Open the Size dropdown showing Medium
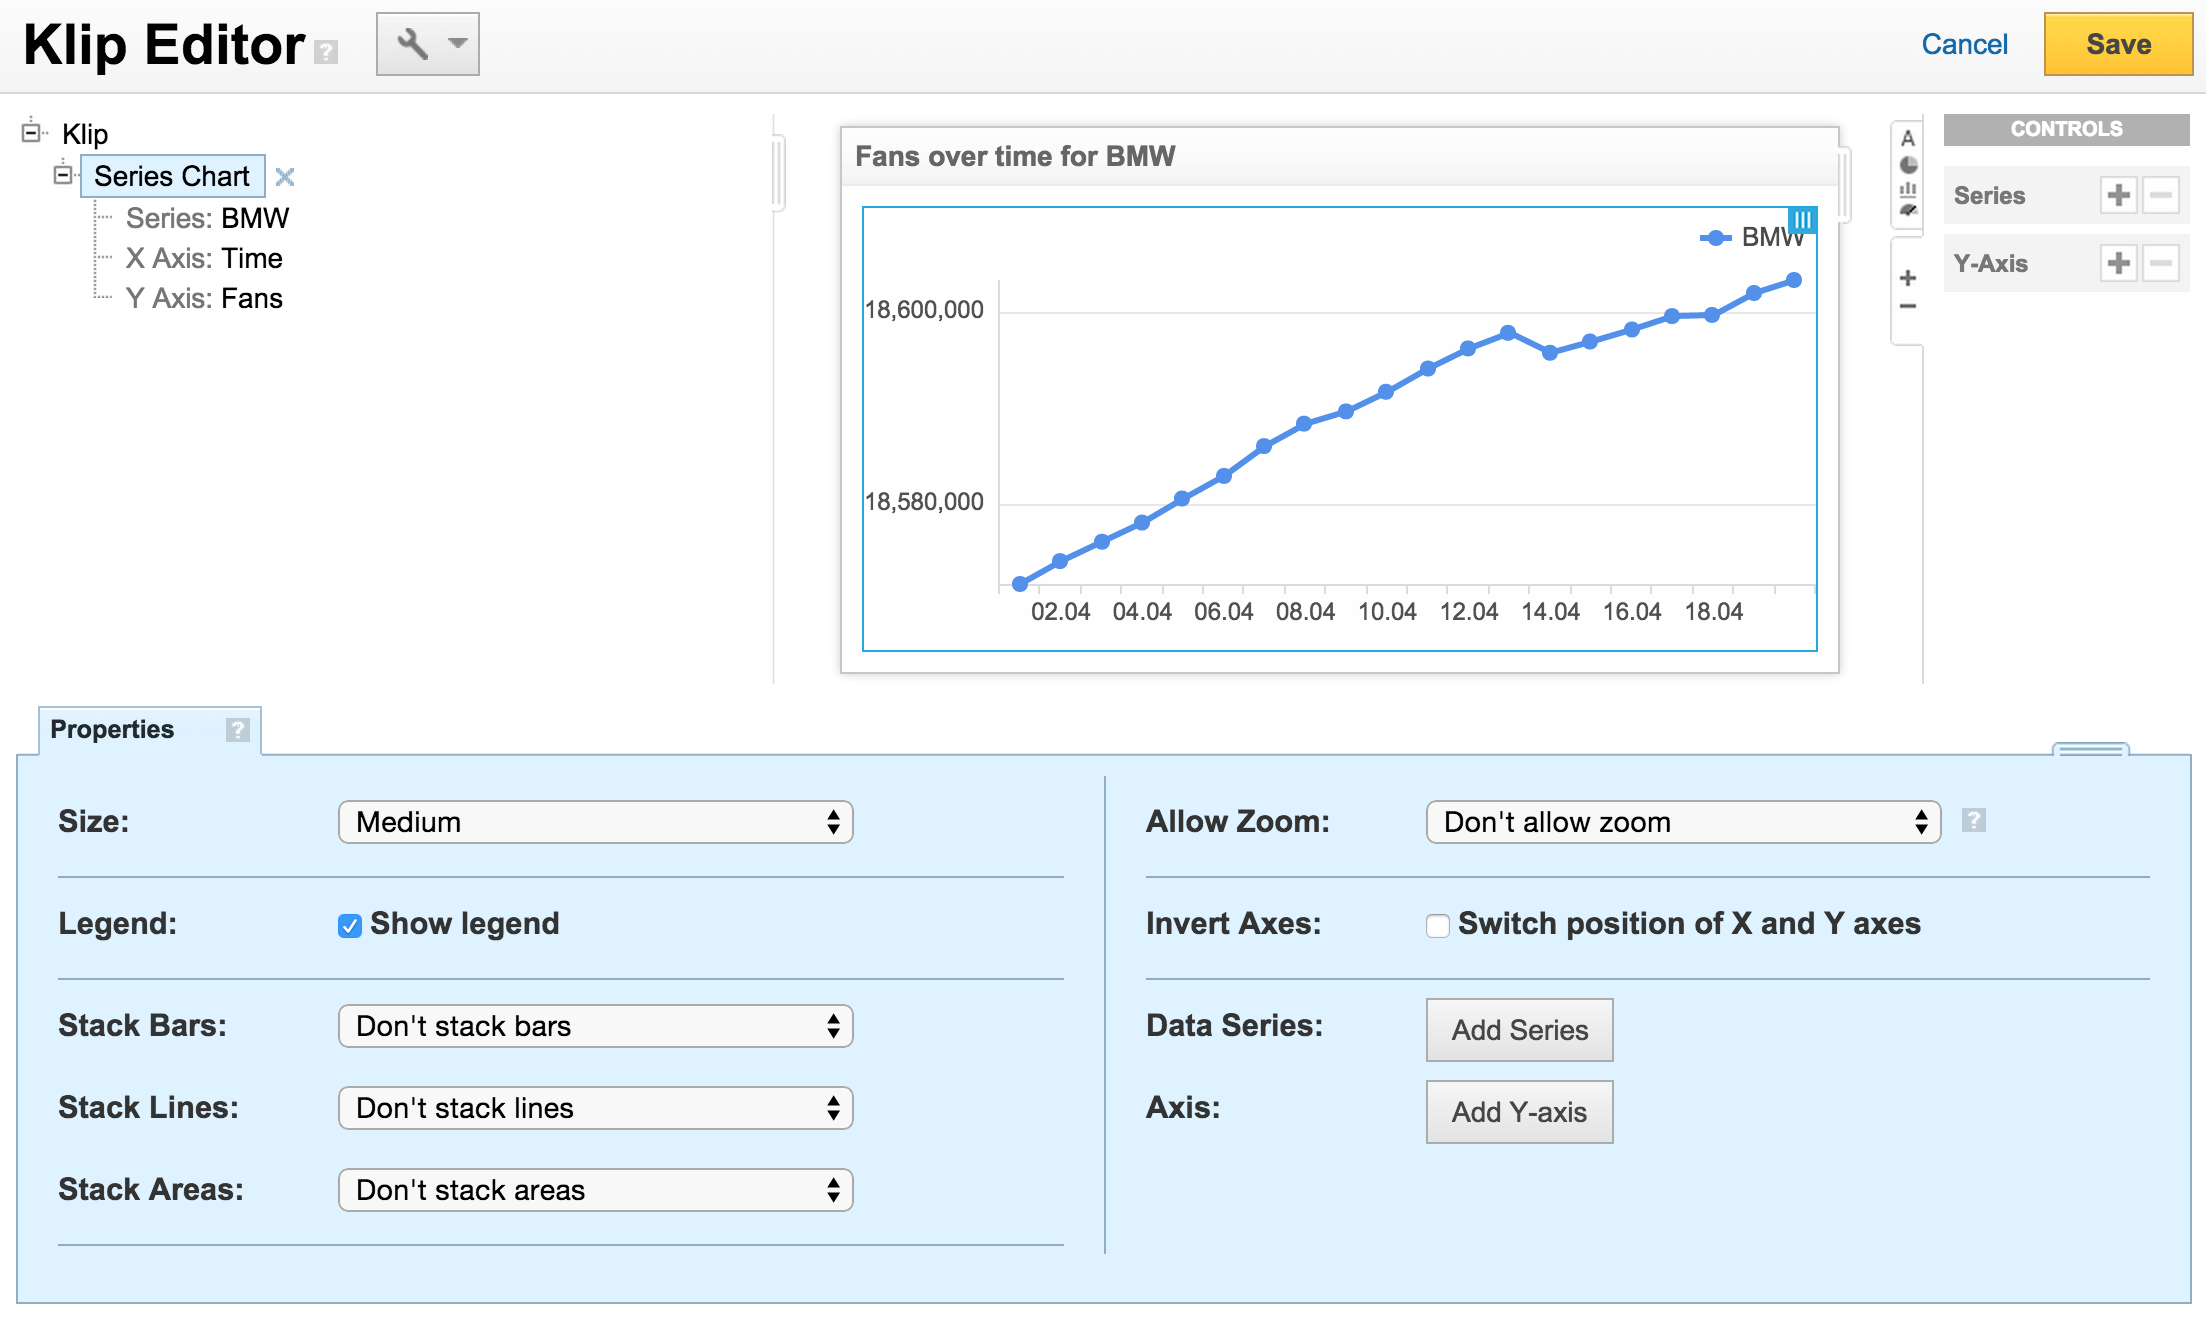 click(595, 822)
